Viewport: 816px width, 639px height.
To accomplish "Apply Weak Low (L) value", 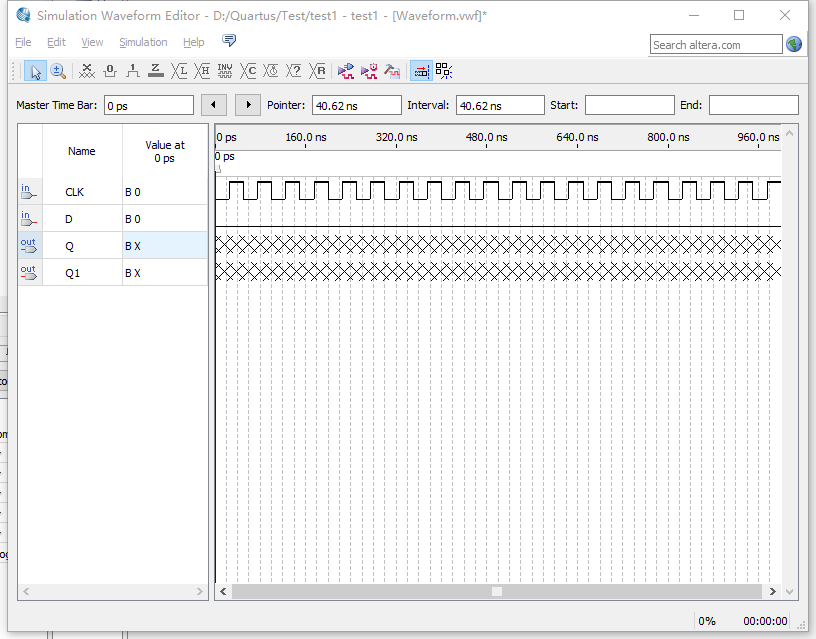I will click(179, 71).
